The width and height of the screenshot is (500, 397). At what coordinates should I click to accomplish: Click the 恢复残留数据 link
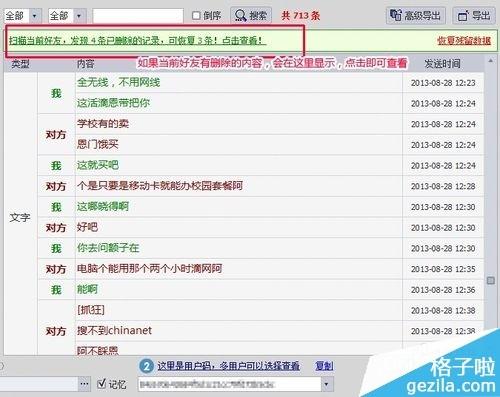point(464,41)
